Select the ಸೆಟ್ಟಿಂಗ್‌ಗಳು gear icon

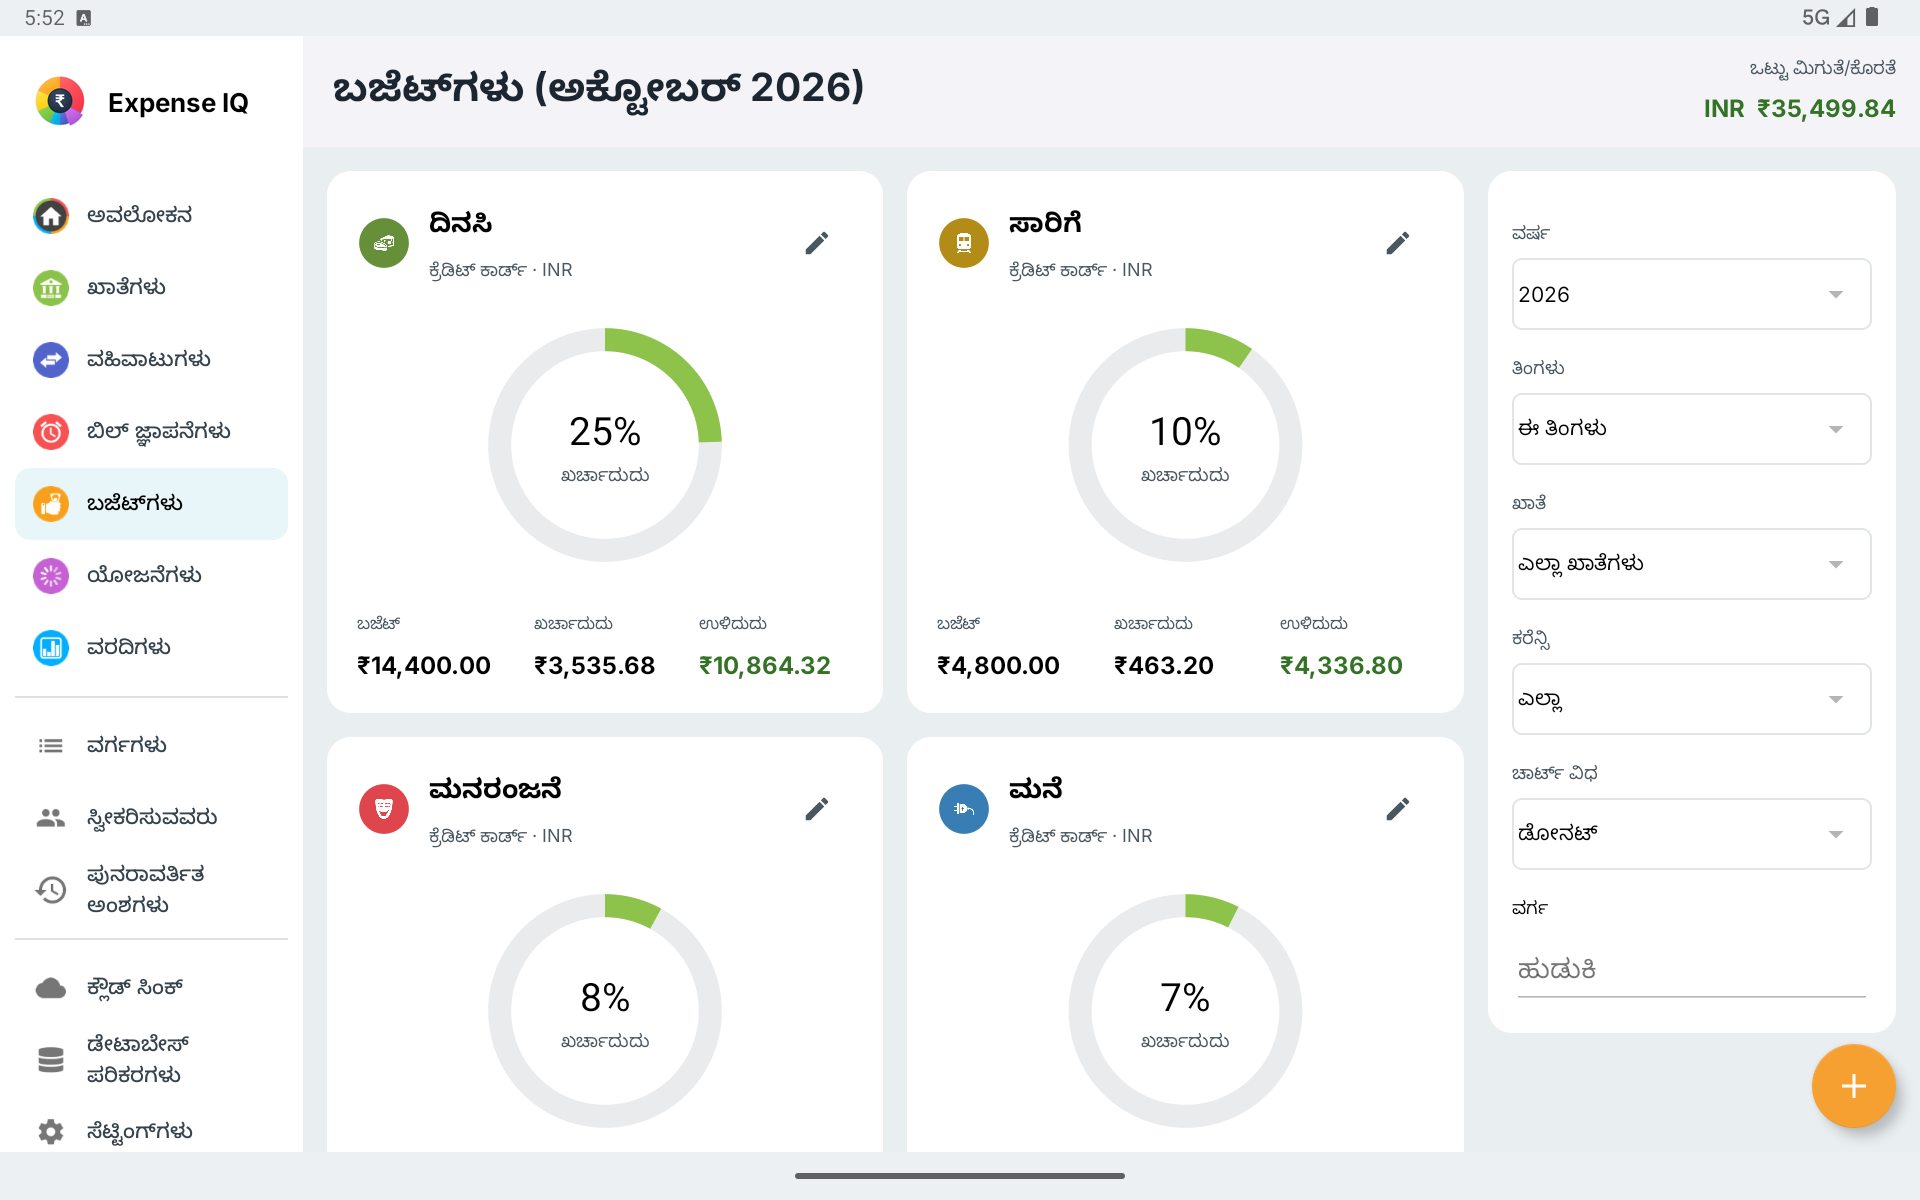51,1131
